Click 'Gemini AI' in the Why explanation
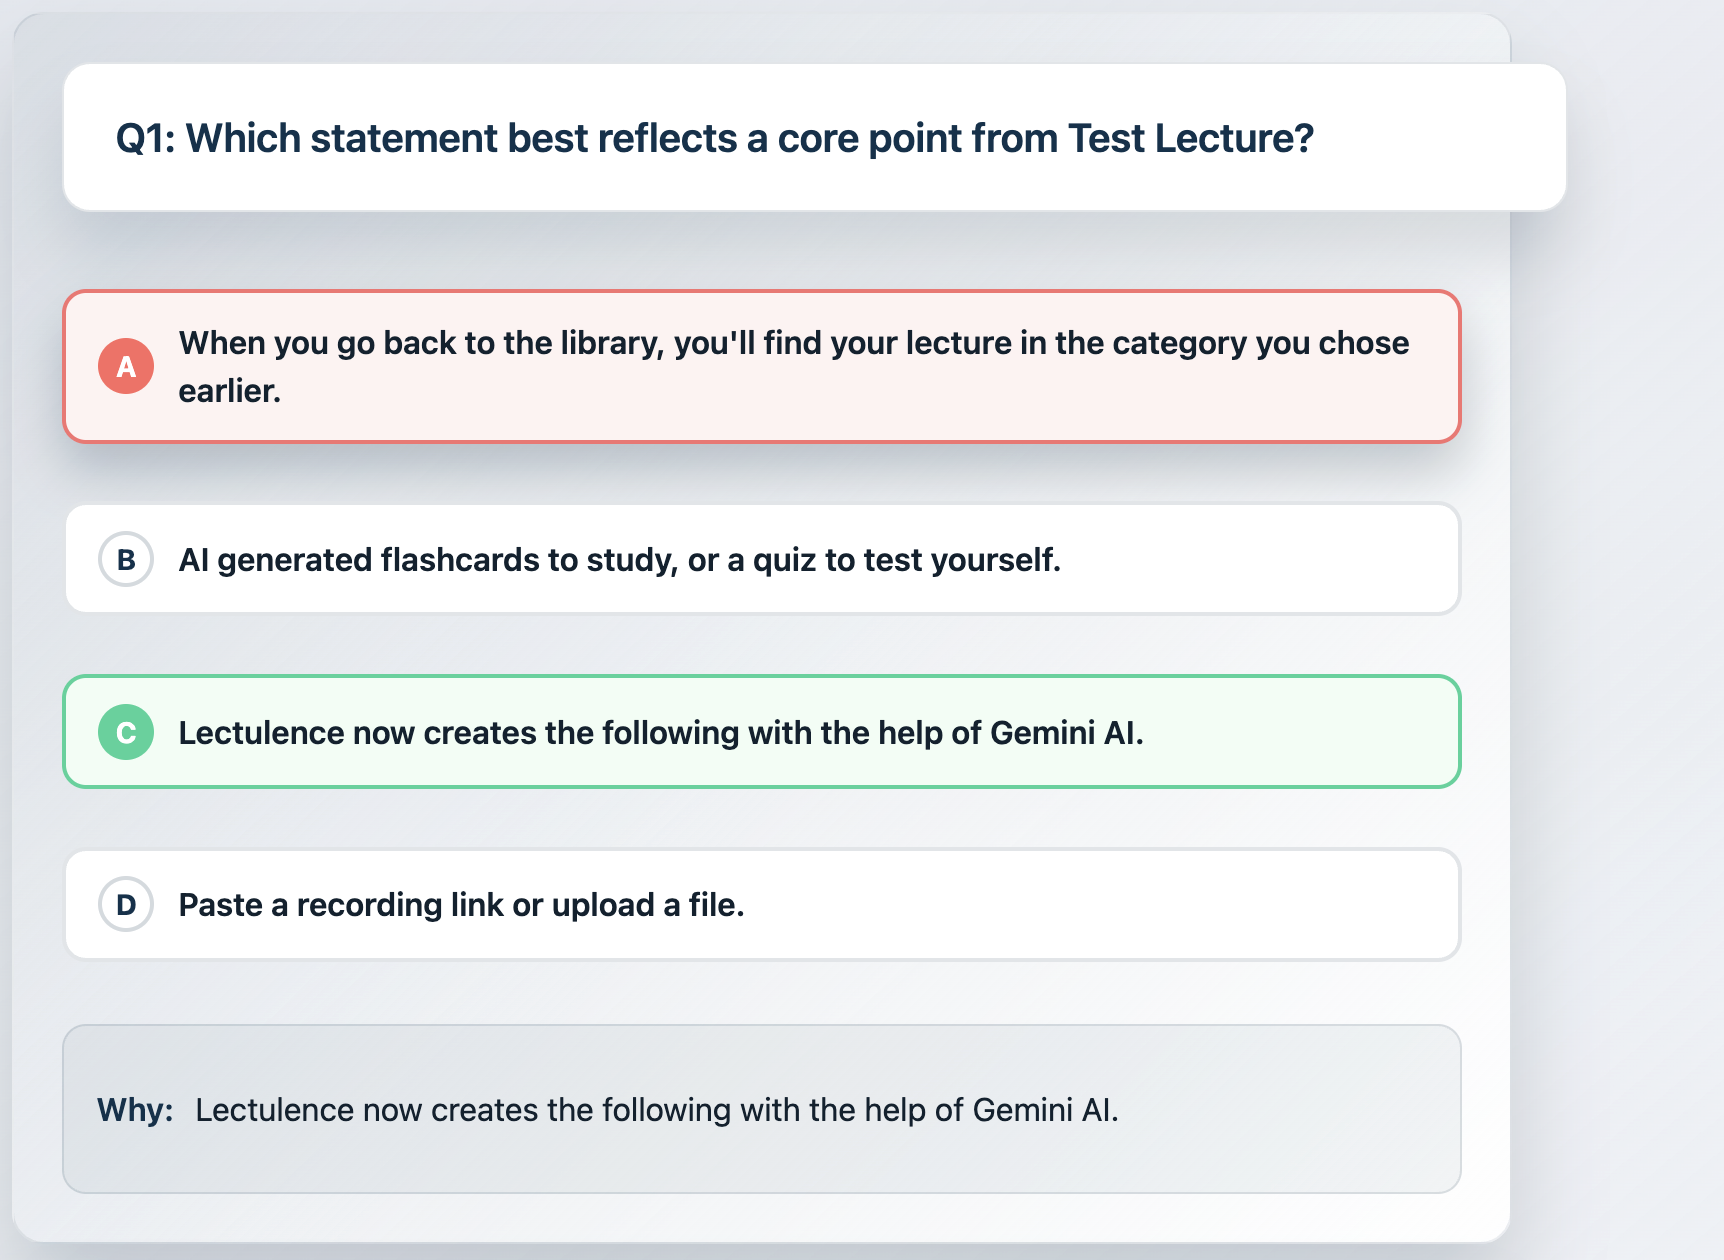1724x1260 pixels. (x=1044, y=1110)
